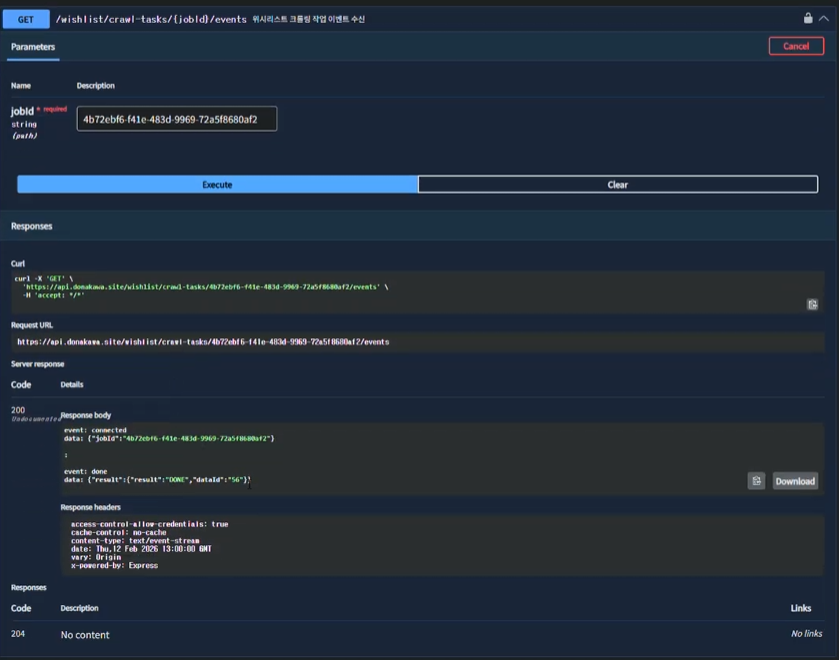Copy the curl command using its clipboard icon
The width and height of the screenshot is (839, 660).
coord(814,304)
